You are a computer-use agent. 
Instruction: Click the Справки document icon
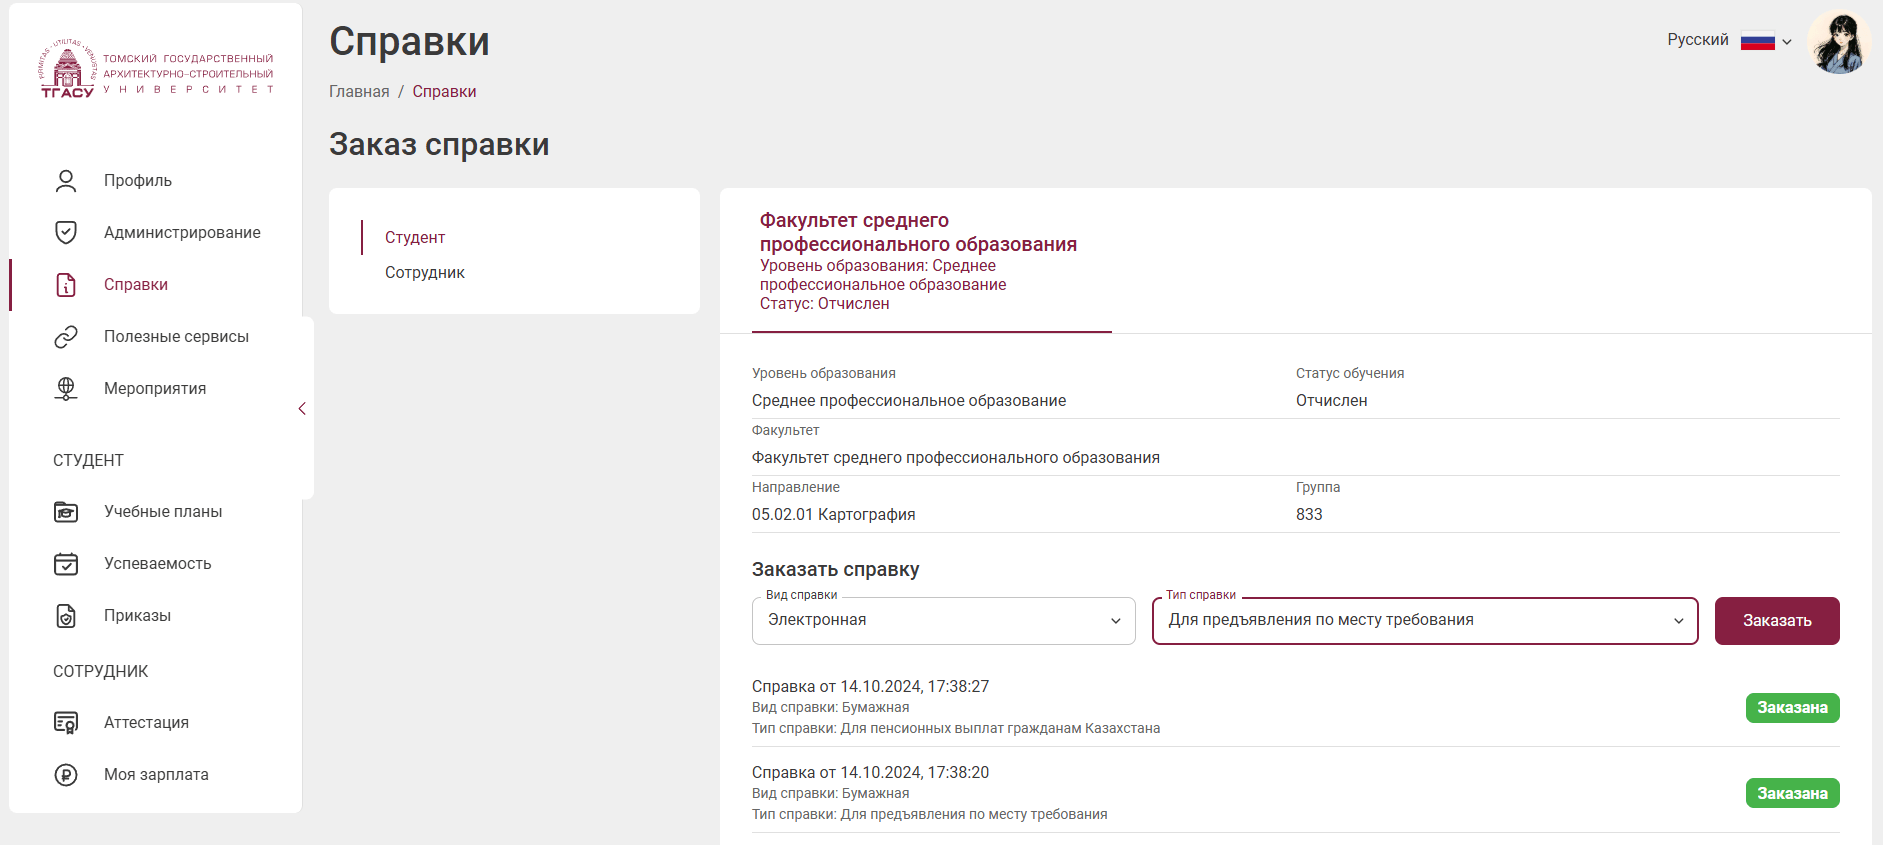click(x=66, y=285)
